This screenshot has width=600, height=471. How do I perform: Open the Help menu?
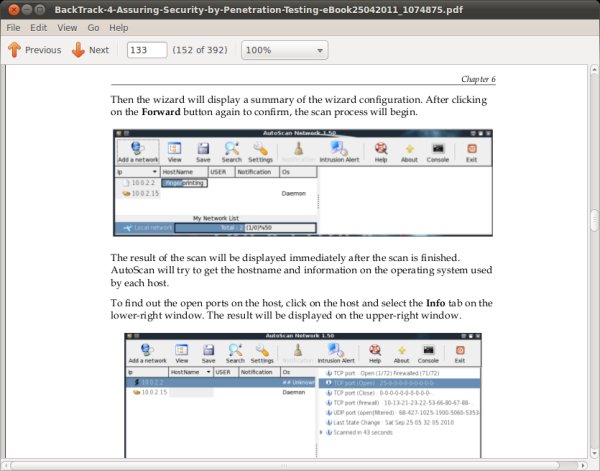coord(119,28)
